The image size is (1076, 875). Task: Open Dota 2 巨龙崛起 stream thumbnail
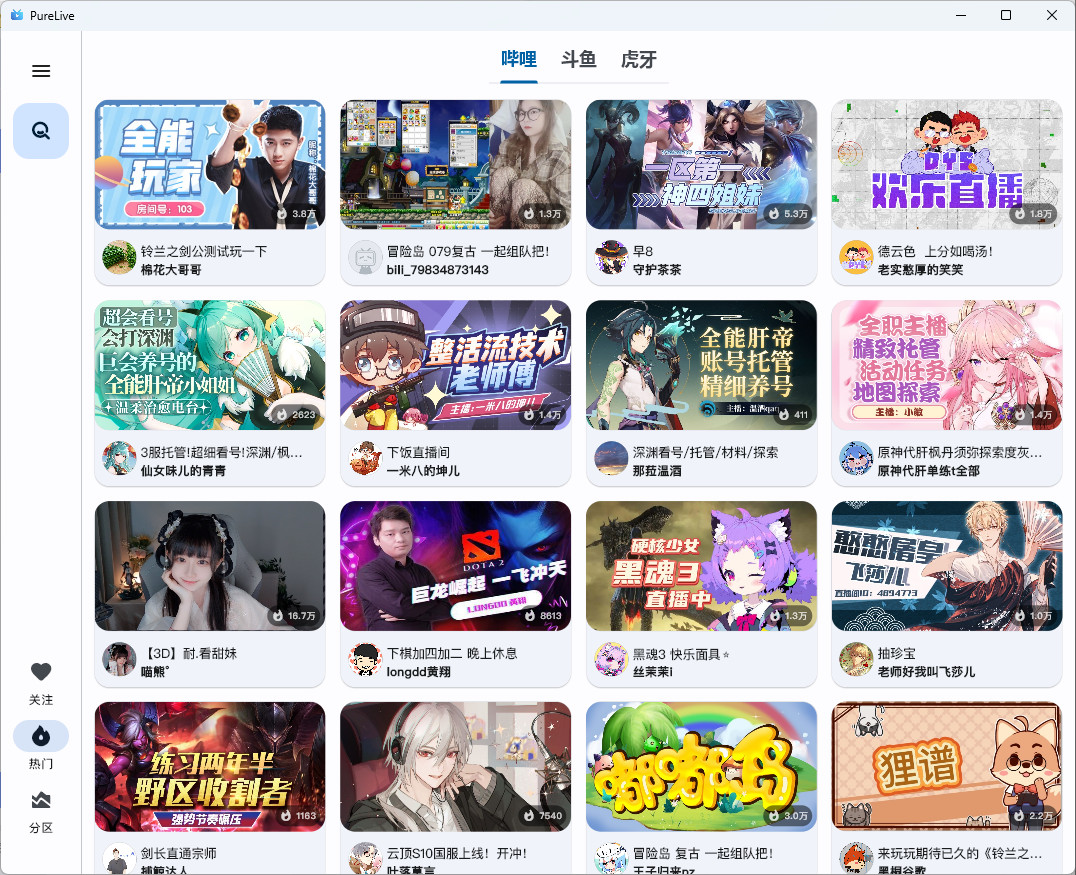click(x=456, y=566)
